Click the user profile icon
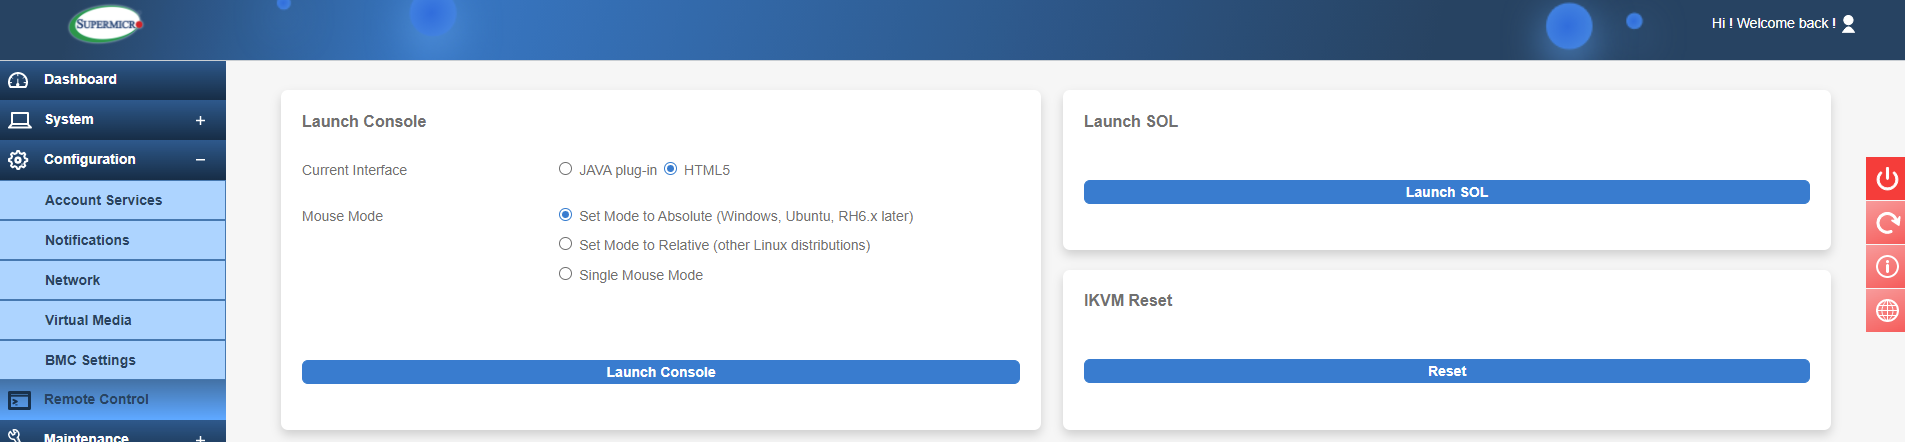The width and height of the screenshot is (1905, 442). point(1848,23)
